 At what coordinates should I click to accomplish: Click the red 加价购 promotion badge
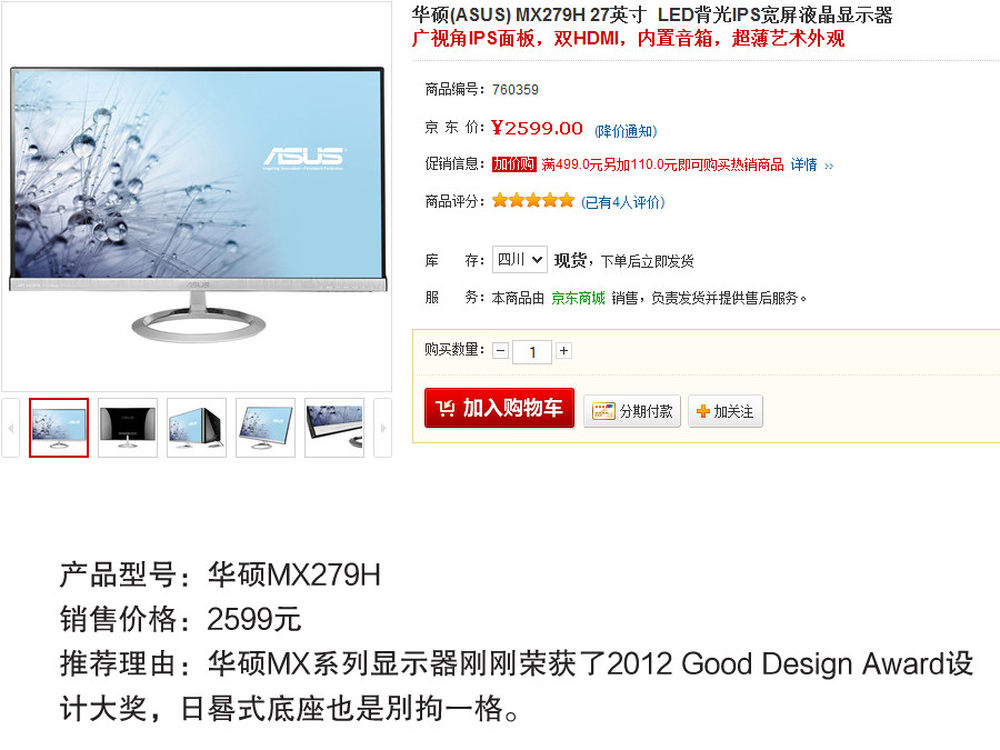coord(514,165)
